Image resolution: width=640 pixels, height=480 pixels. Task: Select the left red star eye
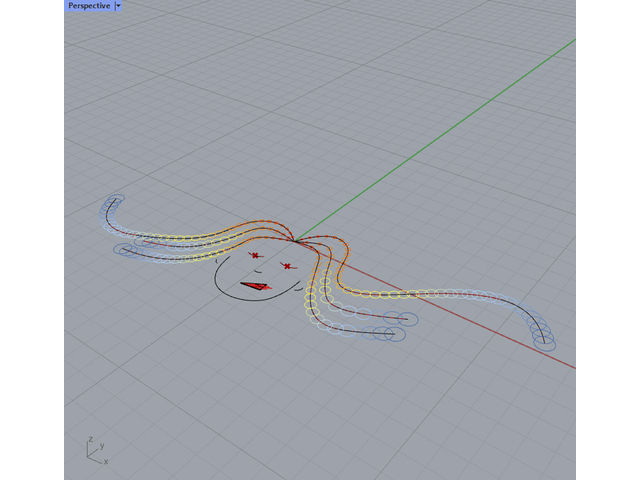pyautogui.click(x=255, y=256)
